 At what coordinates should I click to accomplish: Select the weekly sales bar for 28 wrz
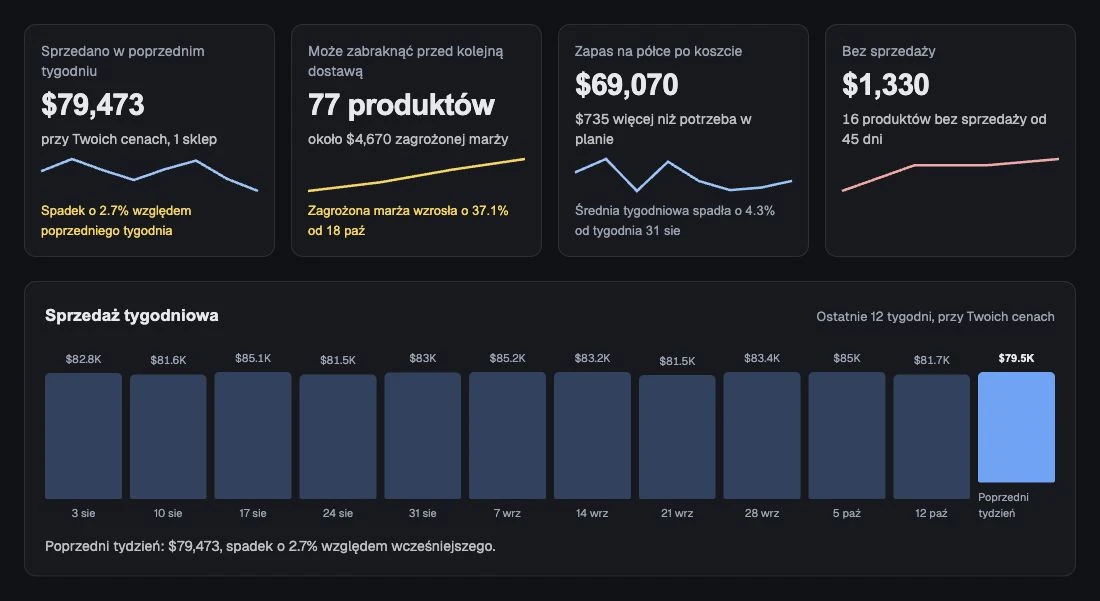pos(763,435)
